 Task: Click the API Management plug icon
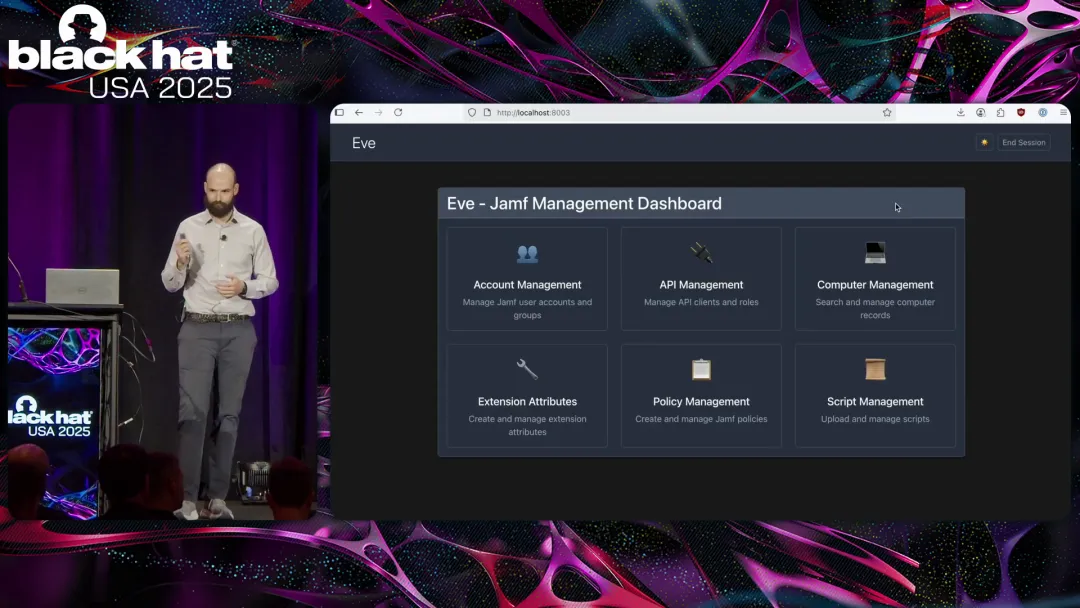pyautogui.click(x=701, y=253)
